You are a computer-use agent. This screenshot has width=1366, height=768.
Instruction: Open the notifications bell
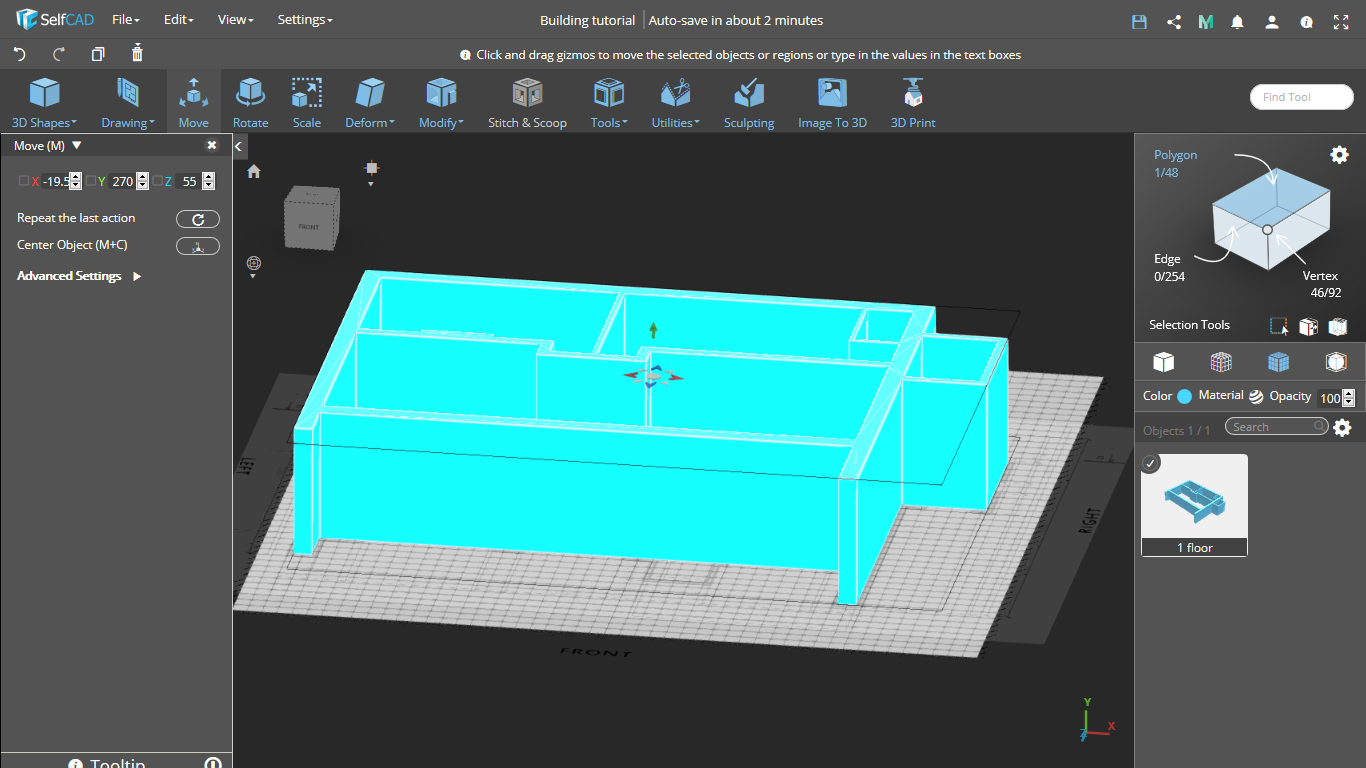[1238, 21]
